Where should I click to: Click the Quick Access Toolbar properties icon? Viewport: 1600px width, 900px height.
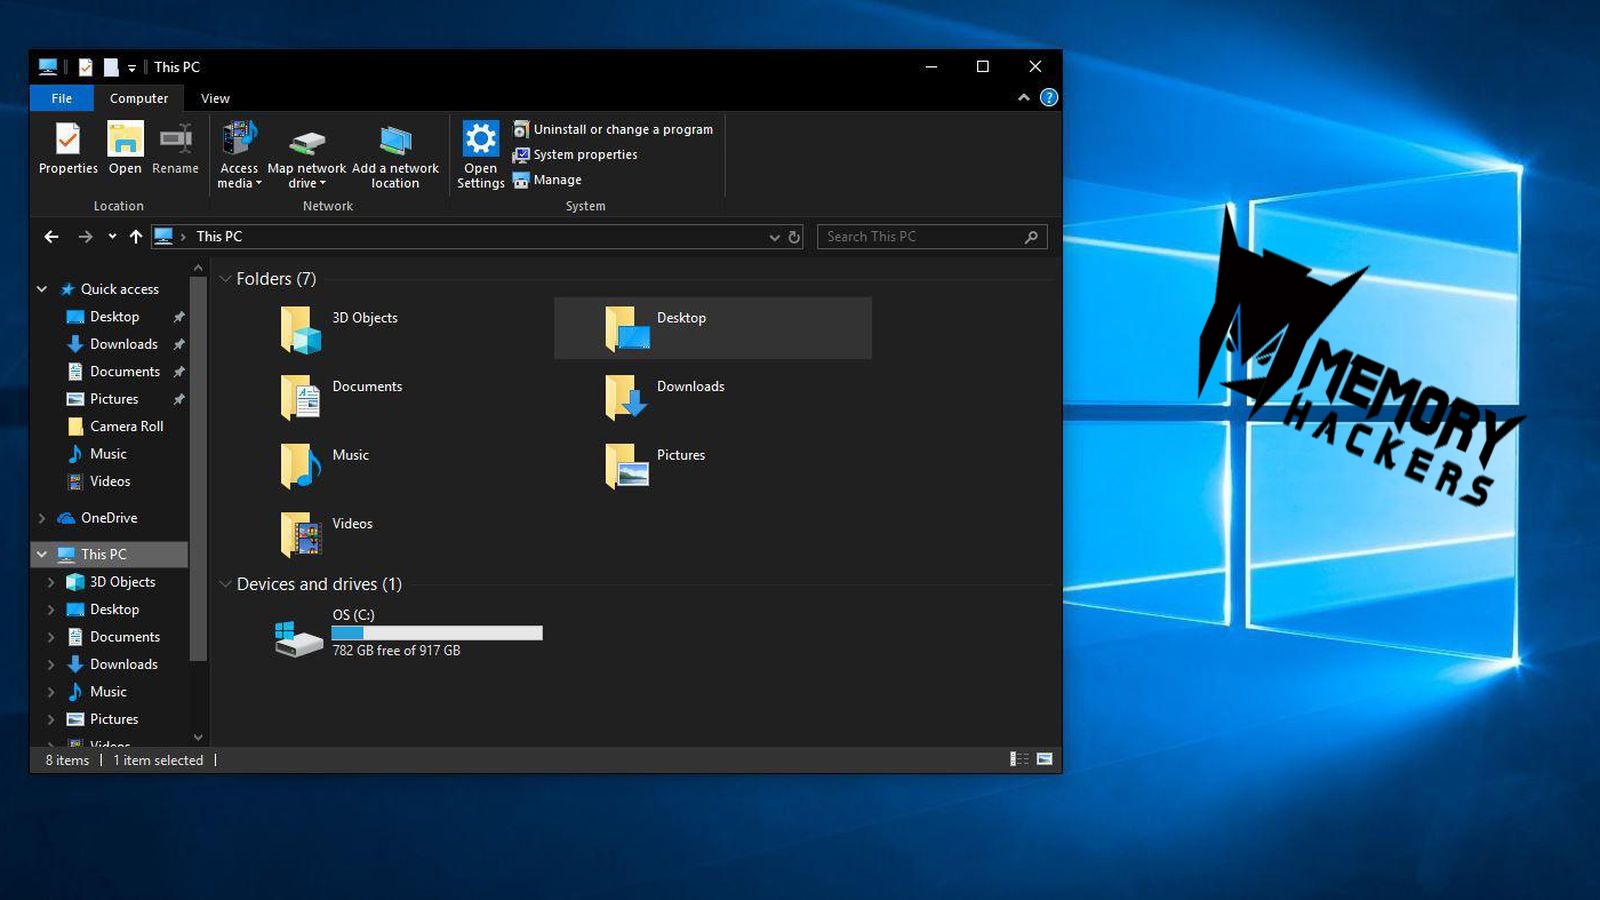pos(85,67)
